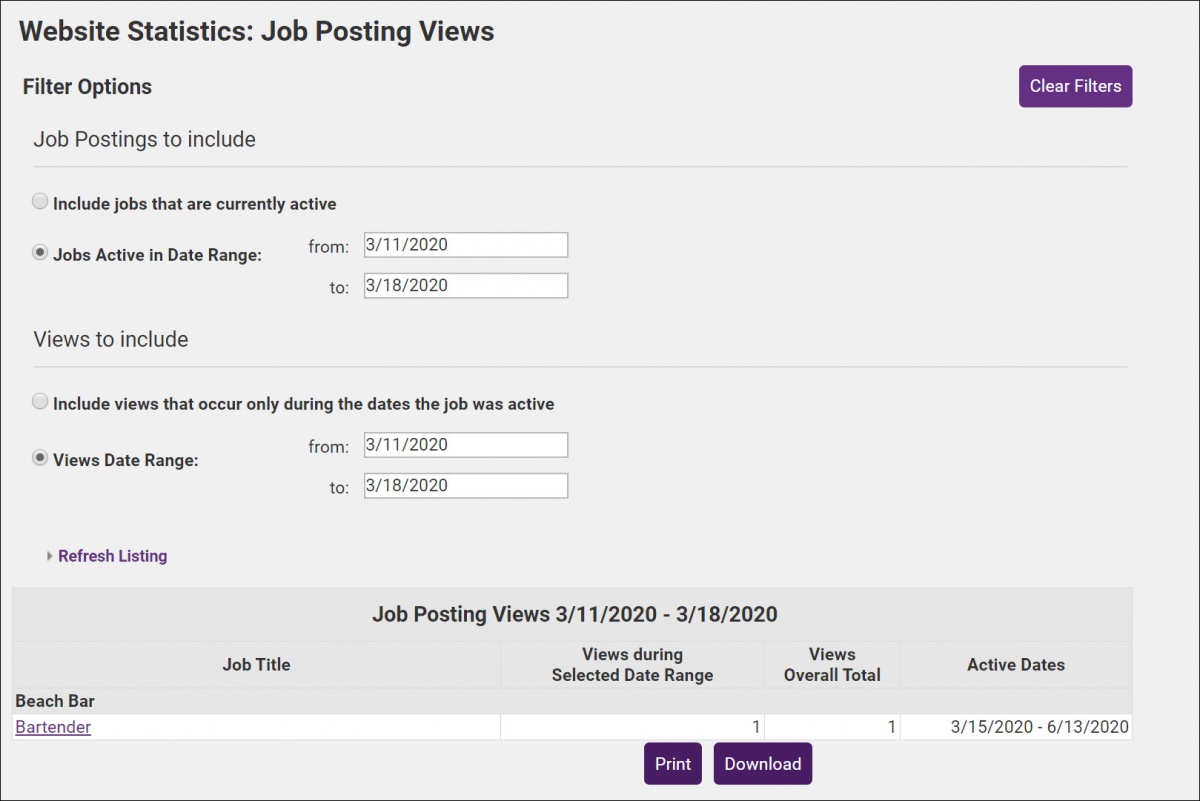Image resolution: width=1200 pixels, height=801 pixels.
Task: Choose 'Include views only during active dates' option
Action: click(x=40, y=402)
